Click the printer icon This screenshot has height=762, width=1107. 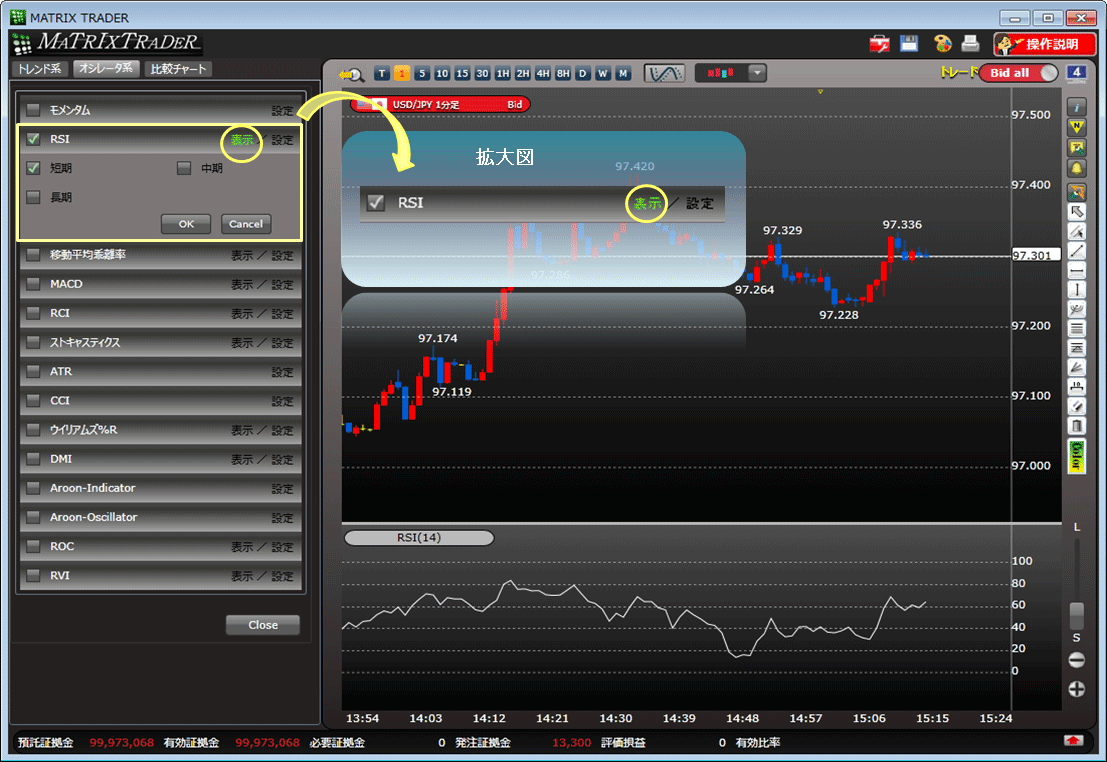click(971, 44)
